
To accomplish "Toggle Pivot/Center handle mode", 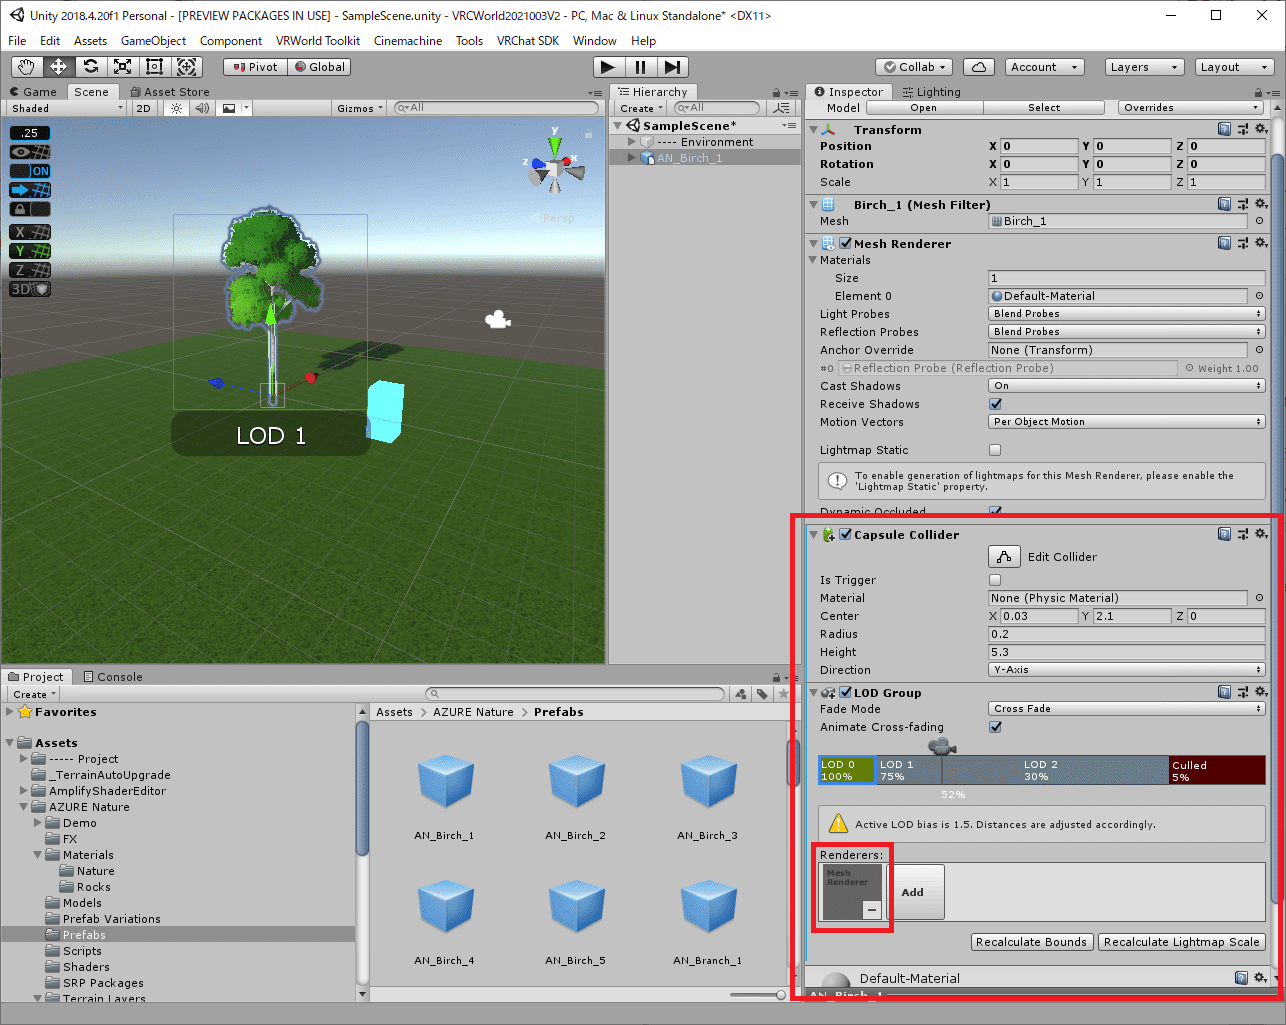I will (256, 67).
